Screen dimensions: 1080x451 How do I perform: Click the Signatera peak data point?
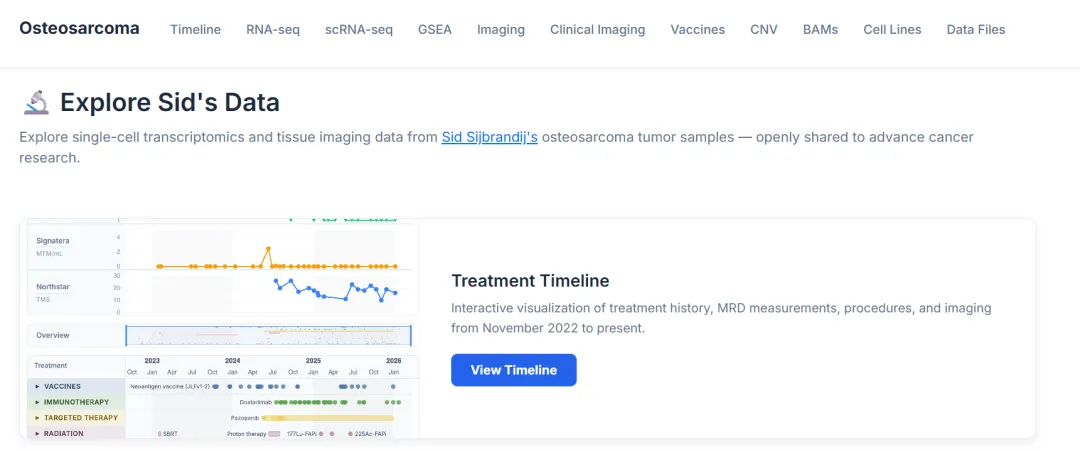pyautogui.click(x=268, y=248)
